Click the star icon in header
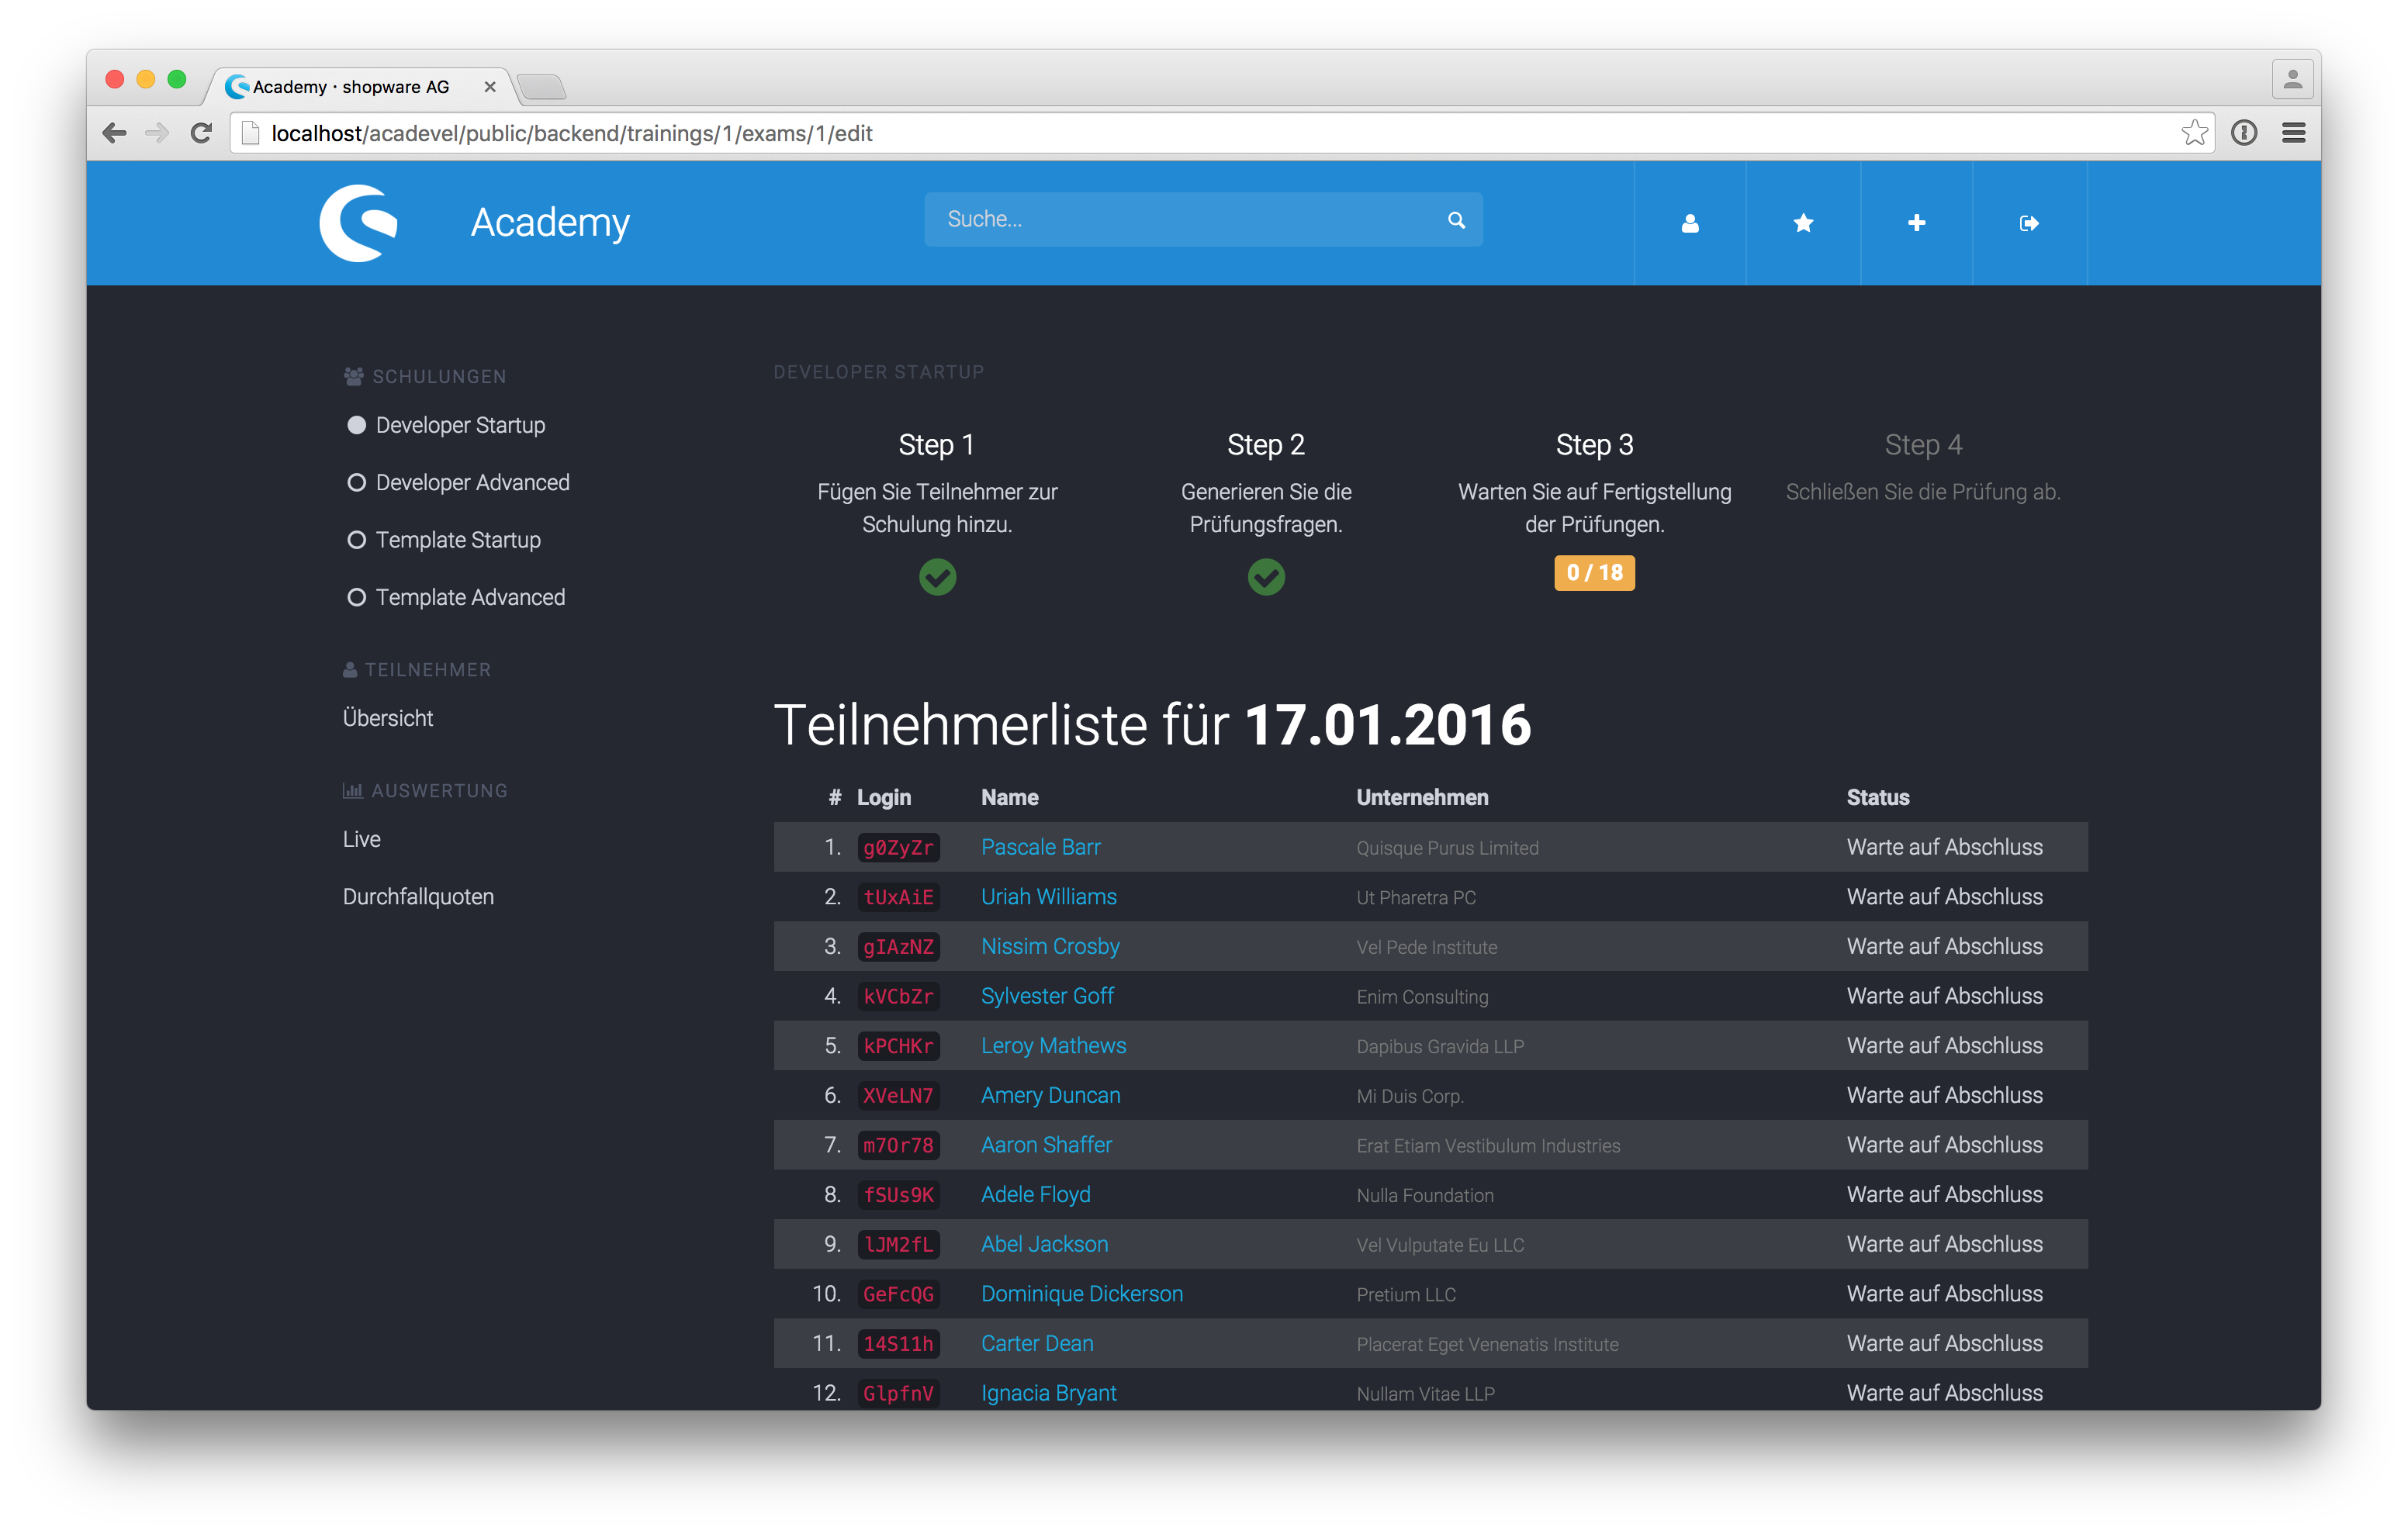This screenshot has height=1534, width=2408. (1803, 223)
